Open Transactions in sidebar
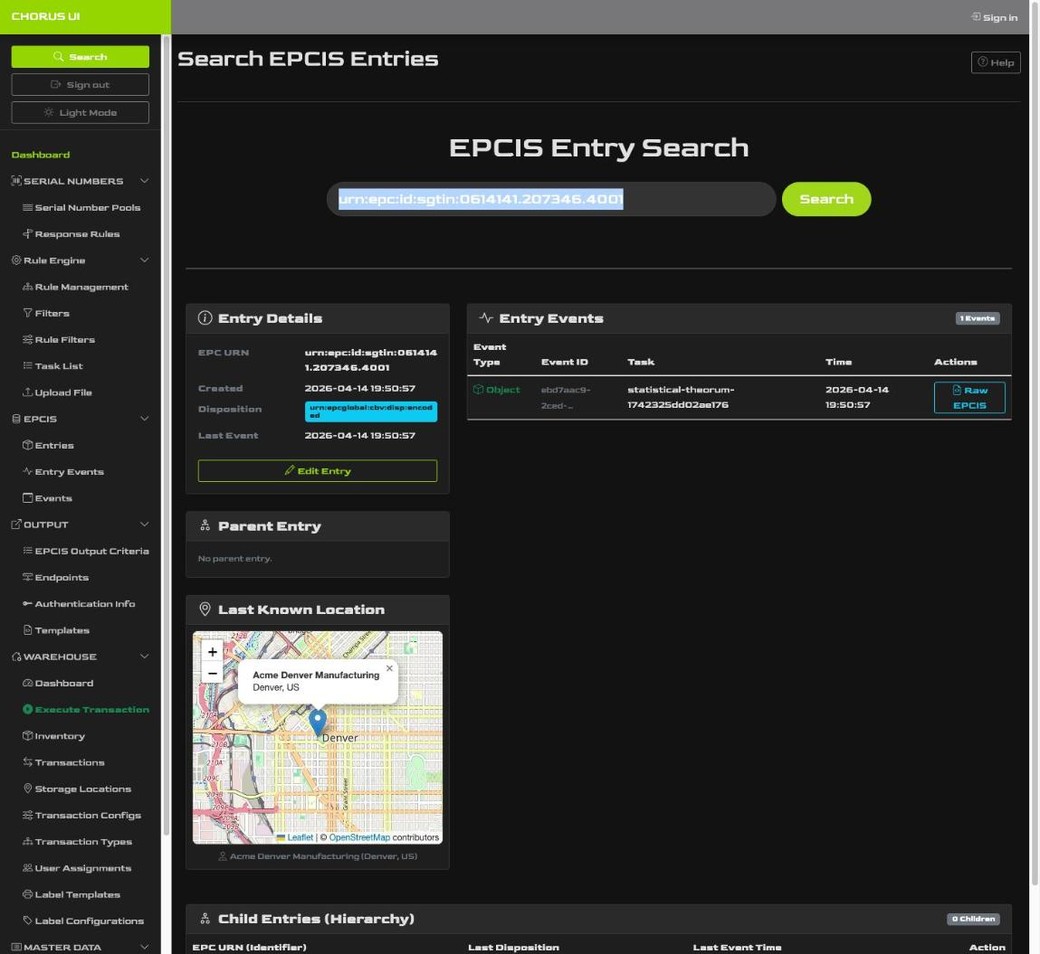The width and height of the screenshot is (1040, 954). point(63,762)
